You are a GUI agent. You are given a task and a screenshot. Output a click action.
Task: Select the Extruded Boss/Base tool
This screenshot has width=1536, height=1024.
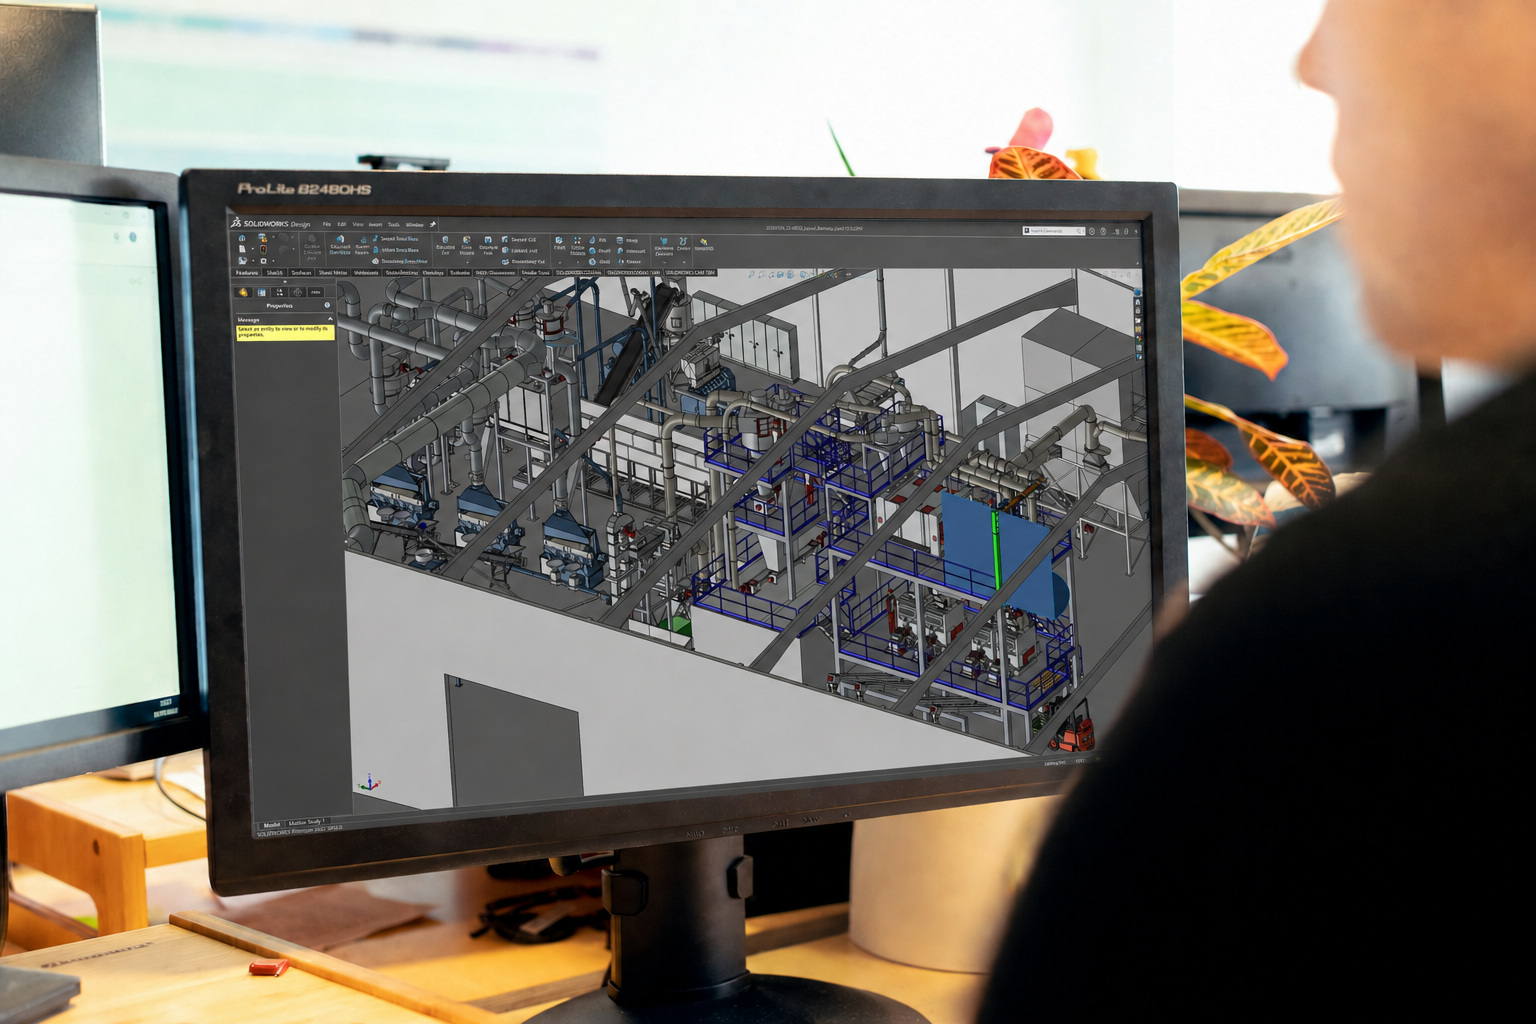pyautogui.click(x=340, y=245)
